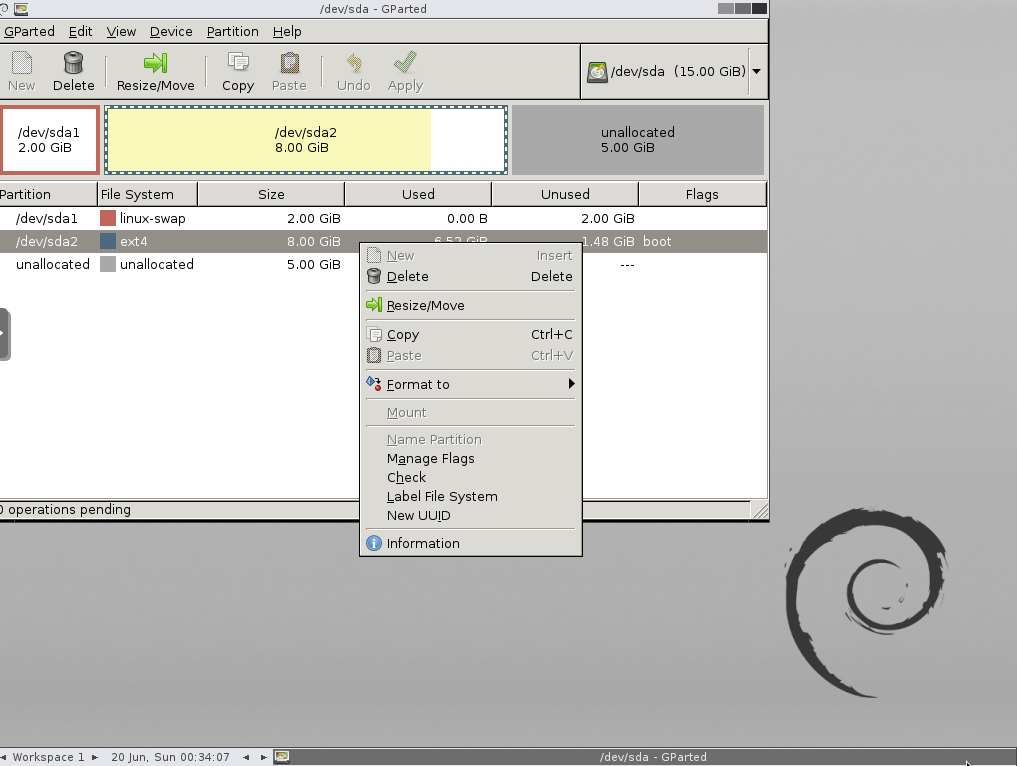Sort by the Used column header
The height and width of the screenshot is (766, 1017).
(x=418, y=195)
